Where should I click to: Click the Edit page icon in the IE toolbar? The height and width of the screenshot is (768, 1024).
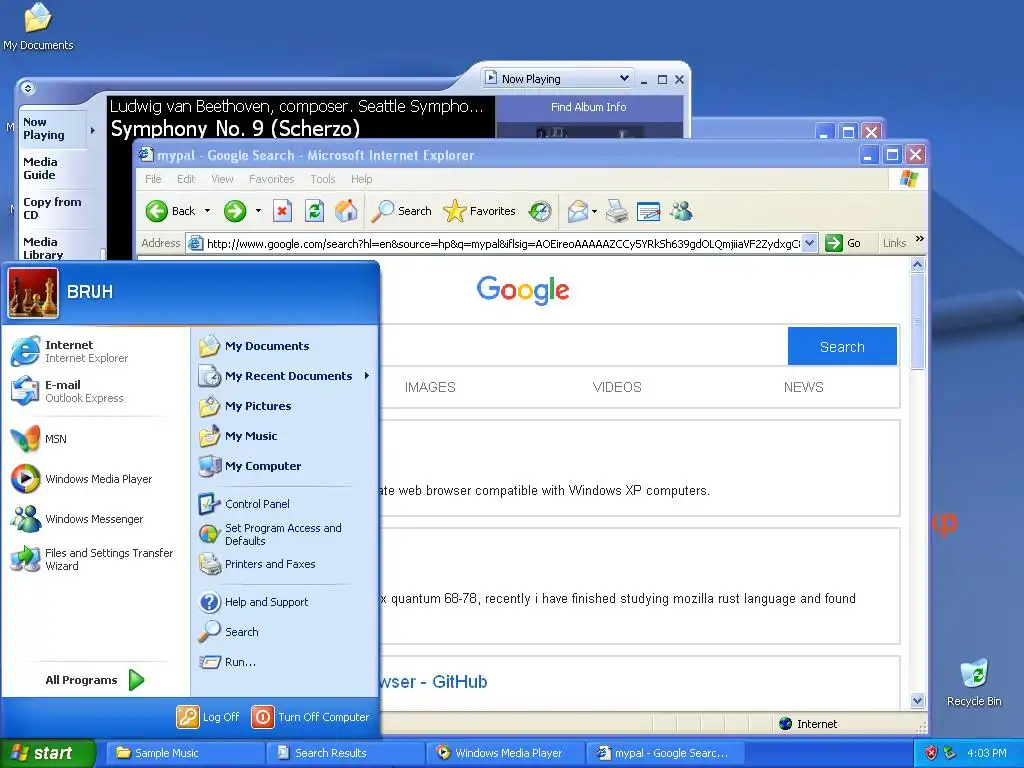coord(648,211)
